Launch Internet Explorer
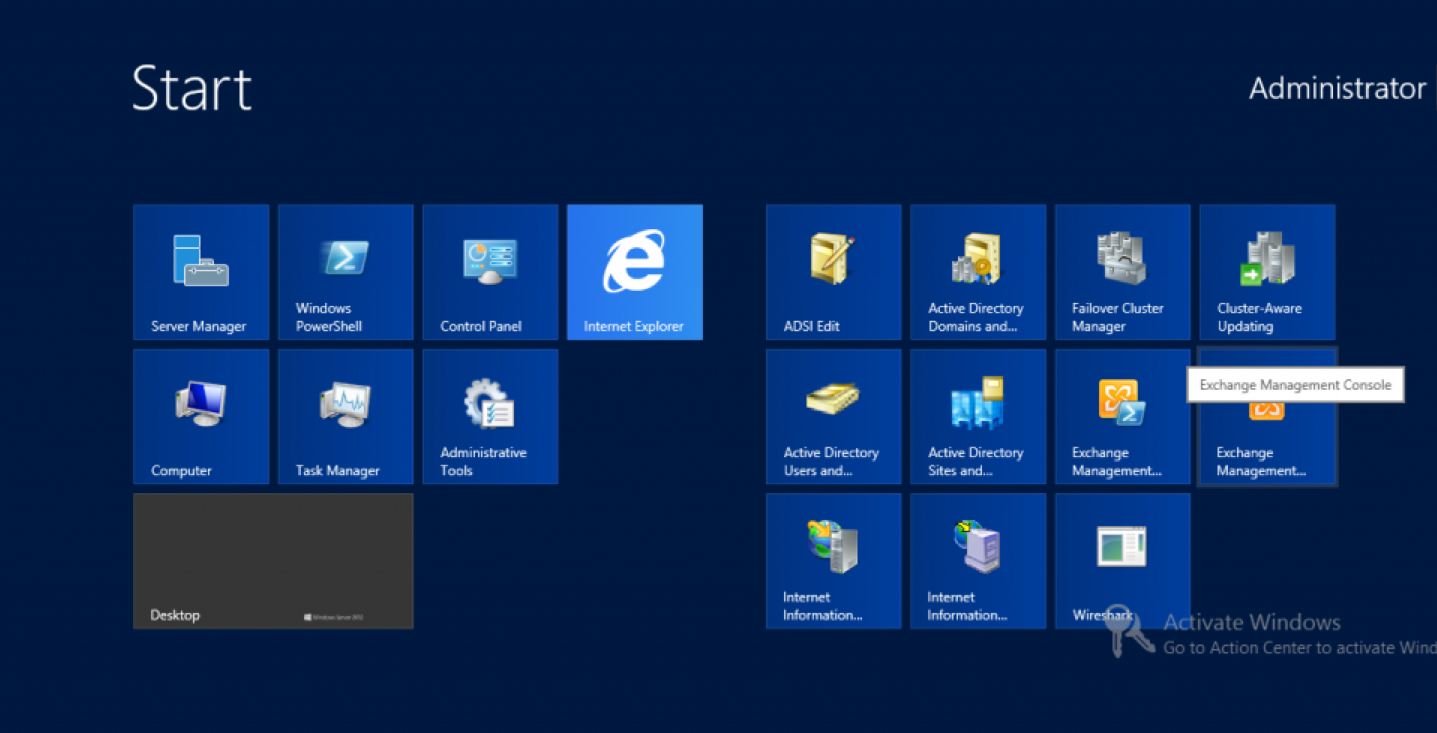The width and height of the screenshot is (1437, 733). tap(634, 272)
